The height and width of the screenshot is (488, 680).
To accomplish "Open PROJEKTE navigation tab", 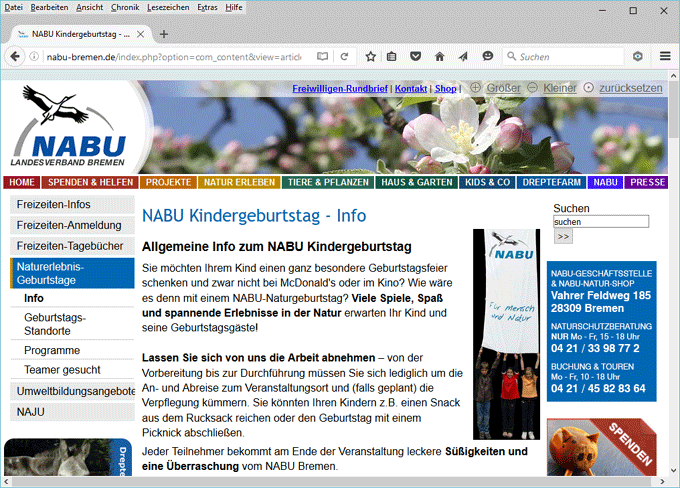I will [x=168, y=182].
